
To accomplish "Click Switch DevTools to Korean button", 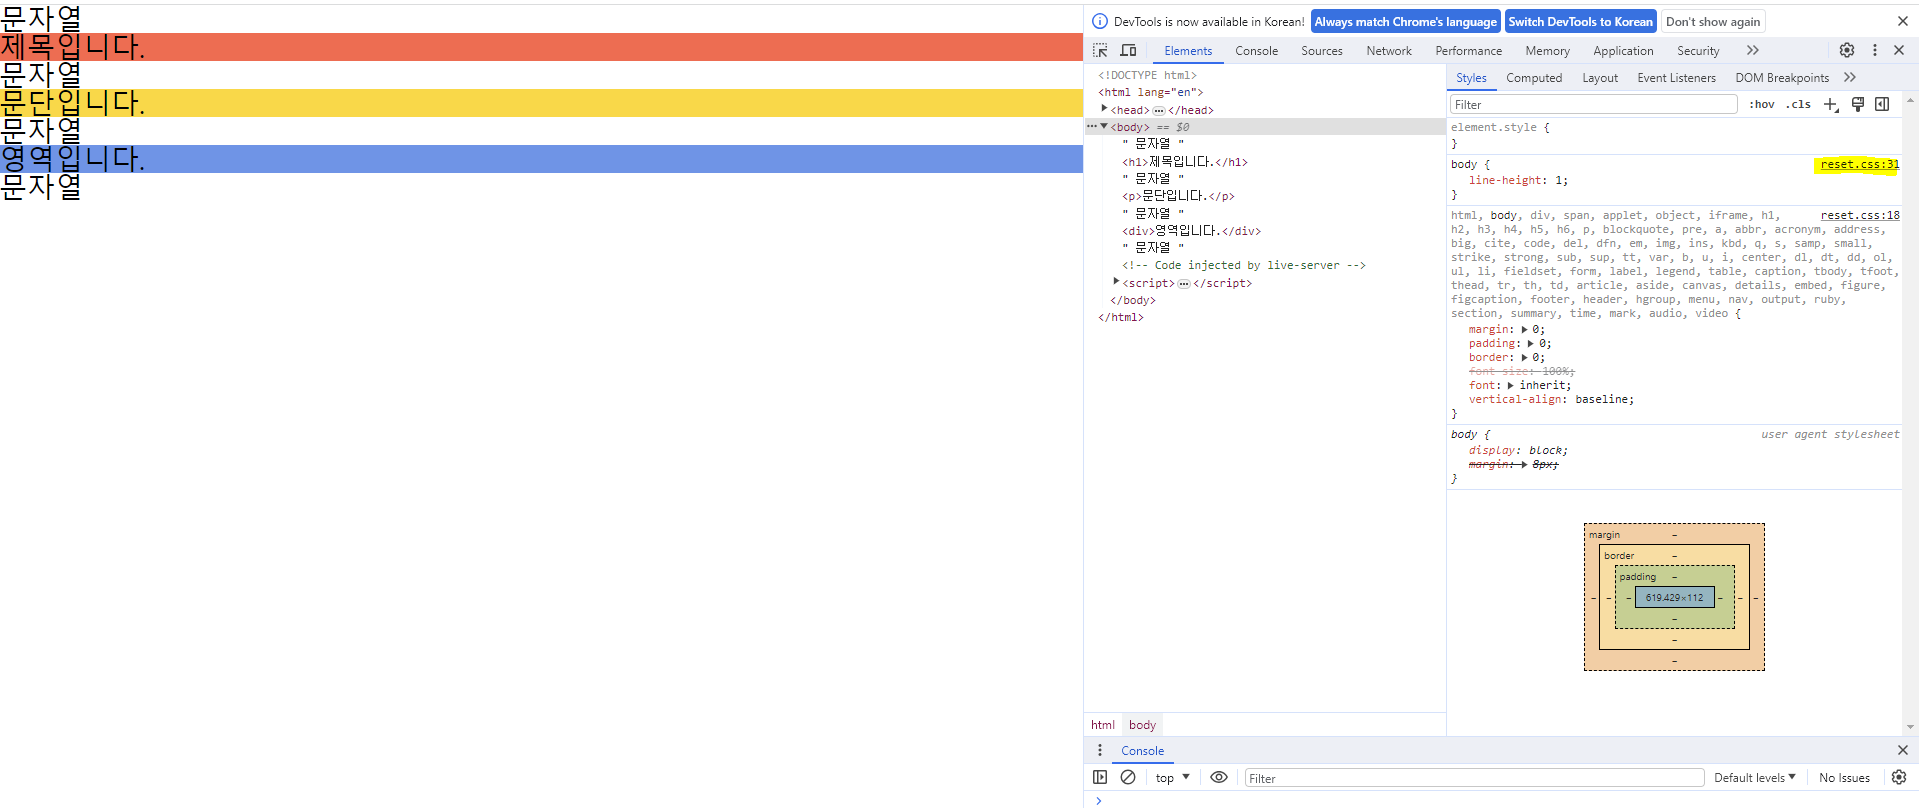I will tap(1580, 21).
